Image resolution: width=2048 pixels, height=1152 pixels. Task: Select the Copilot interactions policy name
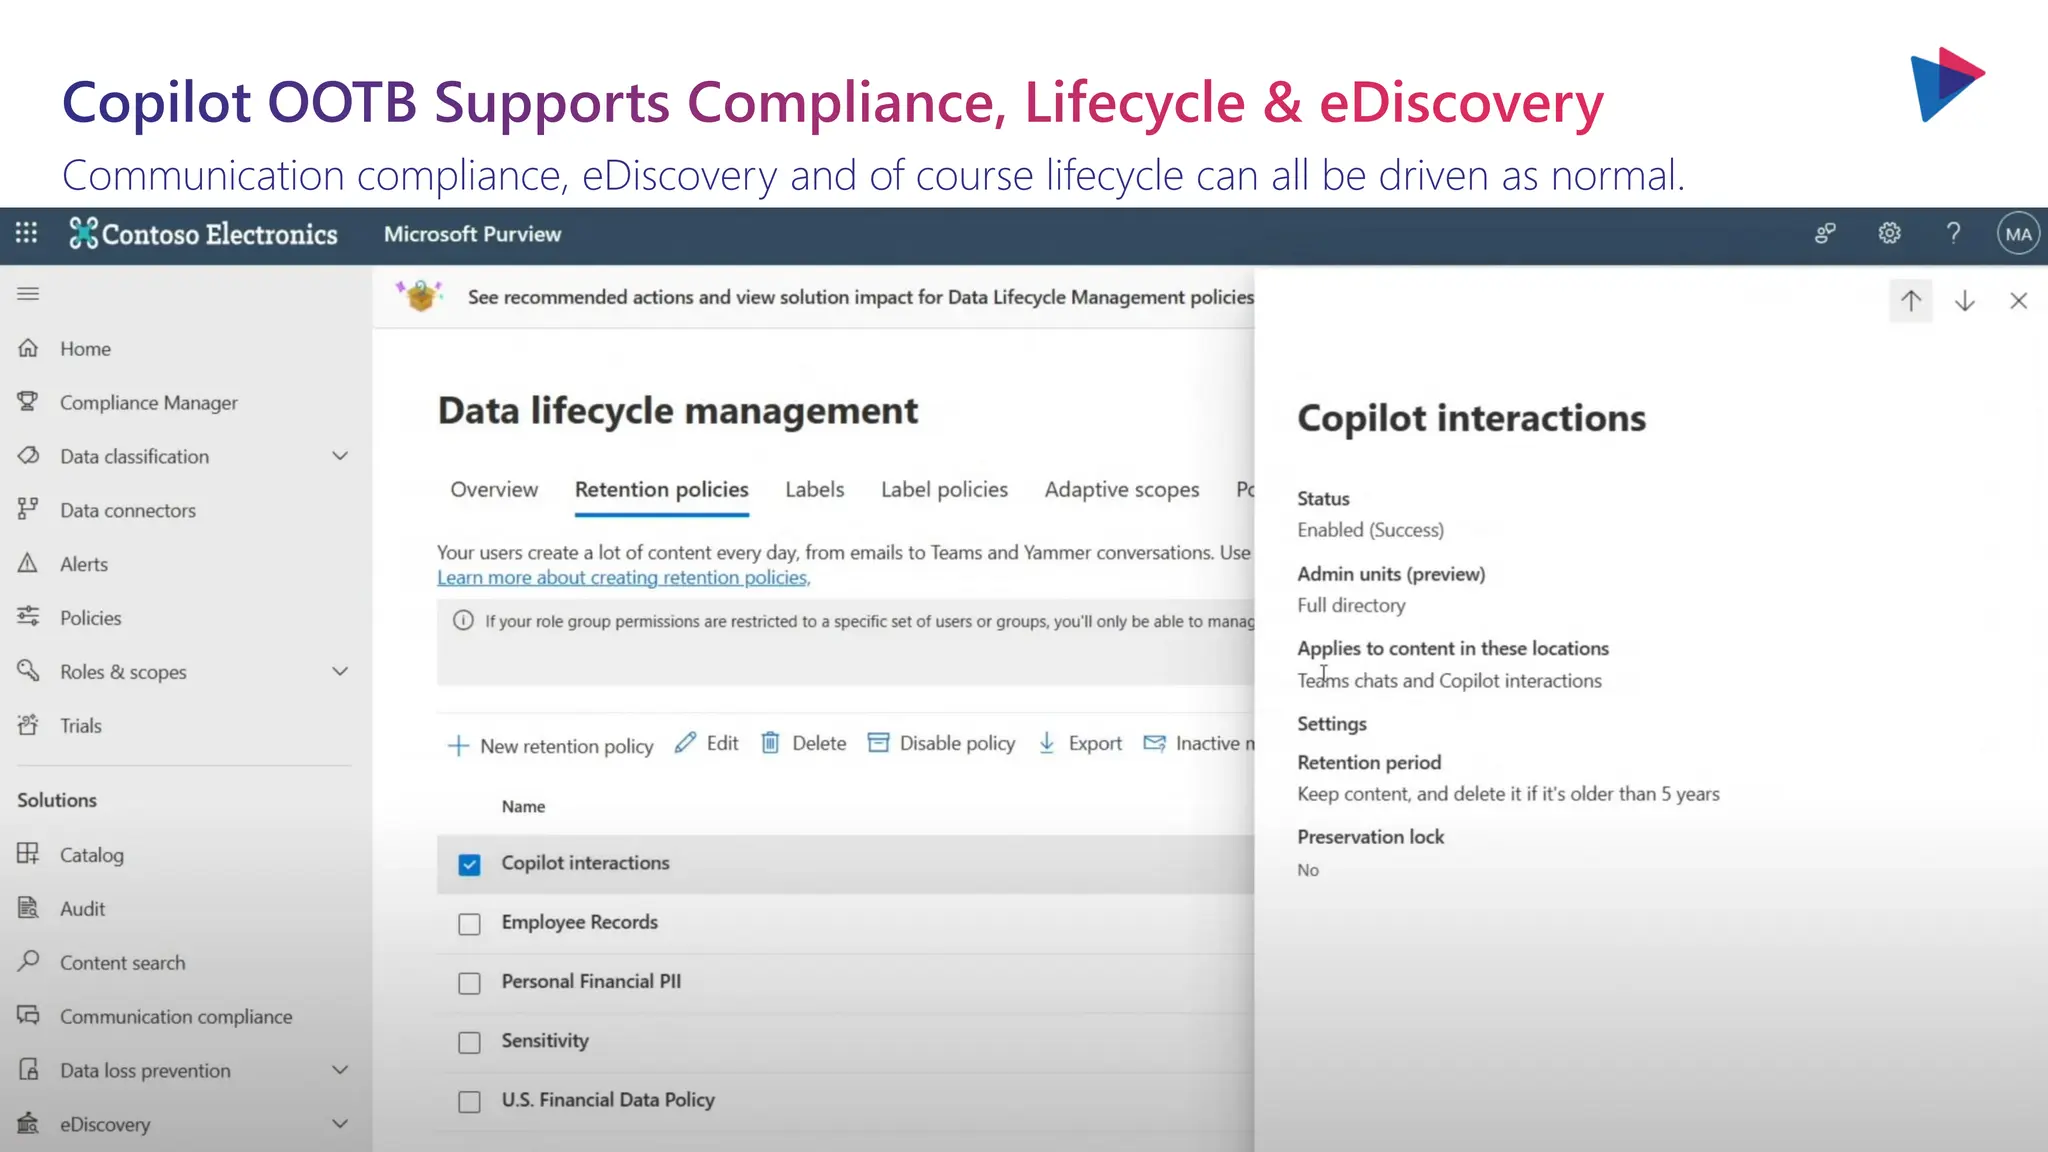tap(585, 862)
